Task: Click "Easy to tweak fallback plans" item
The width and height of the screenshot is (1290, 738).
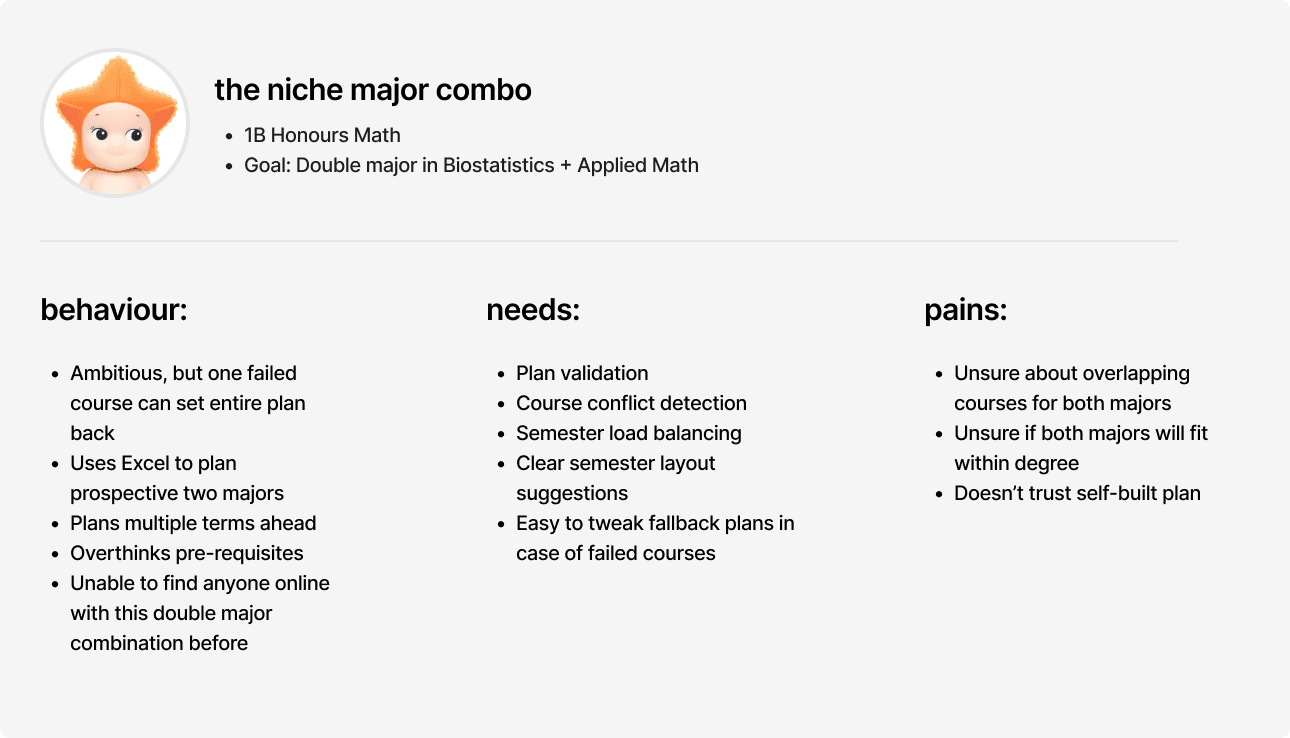Action: [655, 538]
